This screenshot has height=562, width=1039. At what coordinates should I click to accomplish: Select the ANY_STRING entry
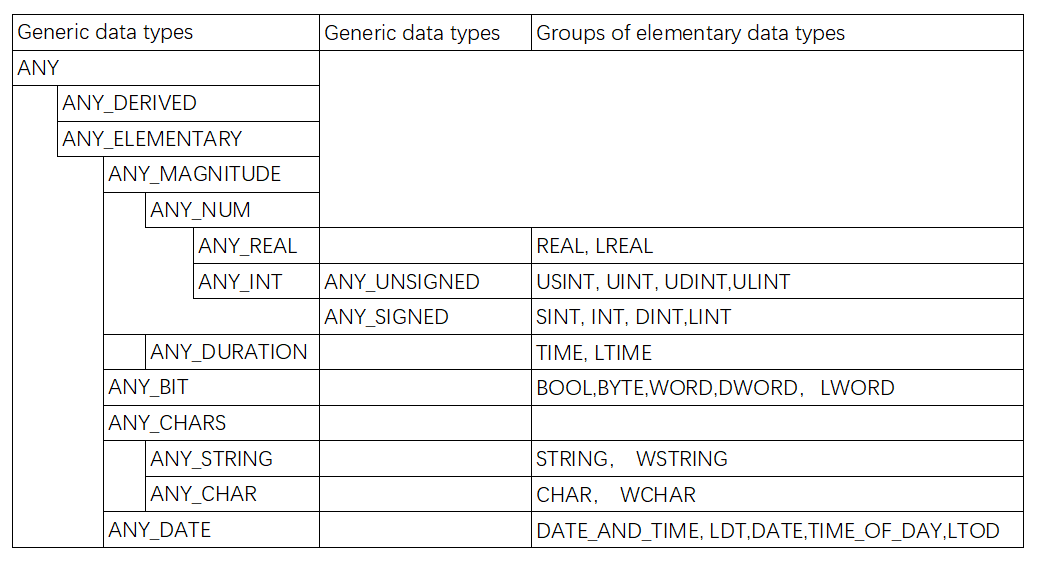[x=211, y=459]
